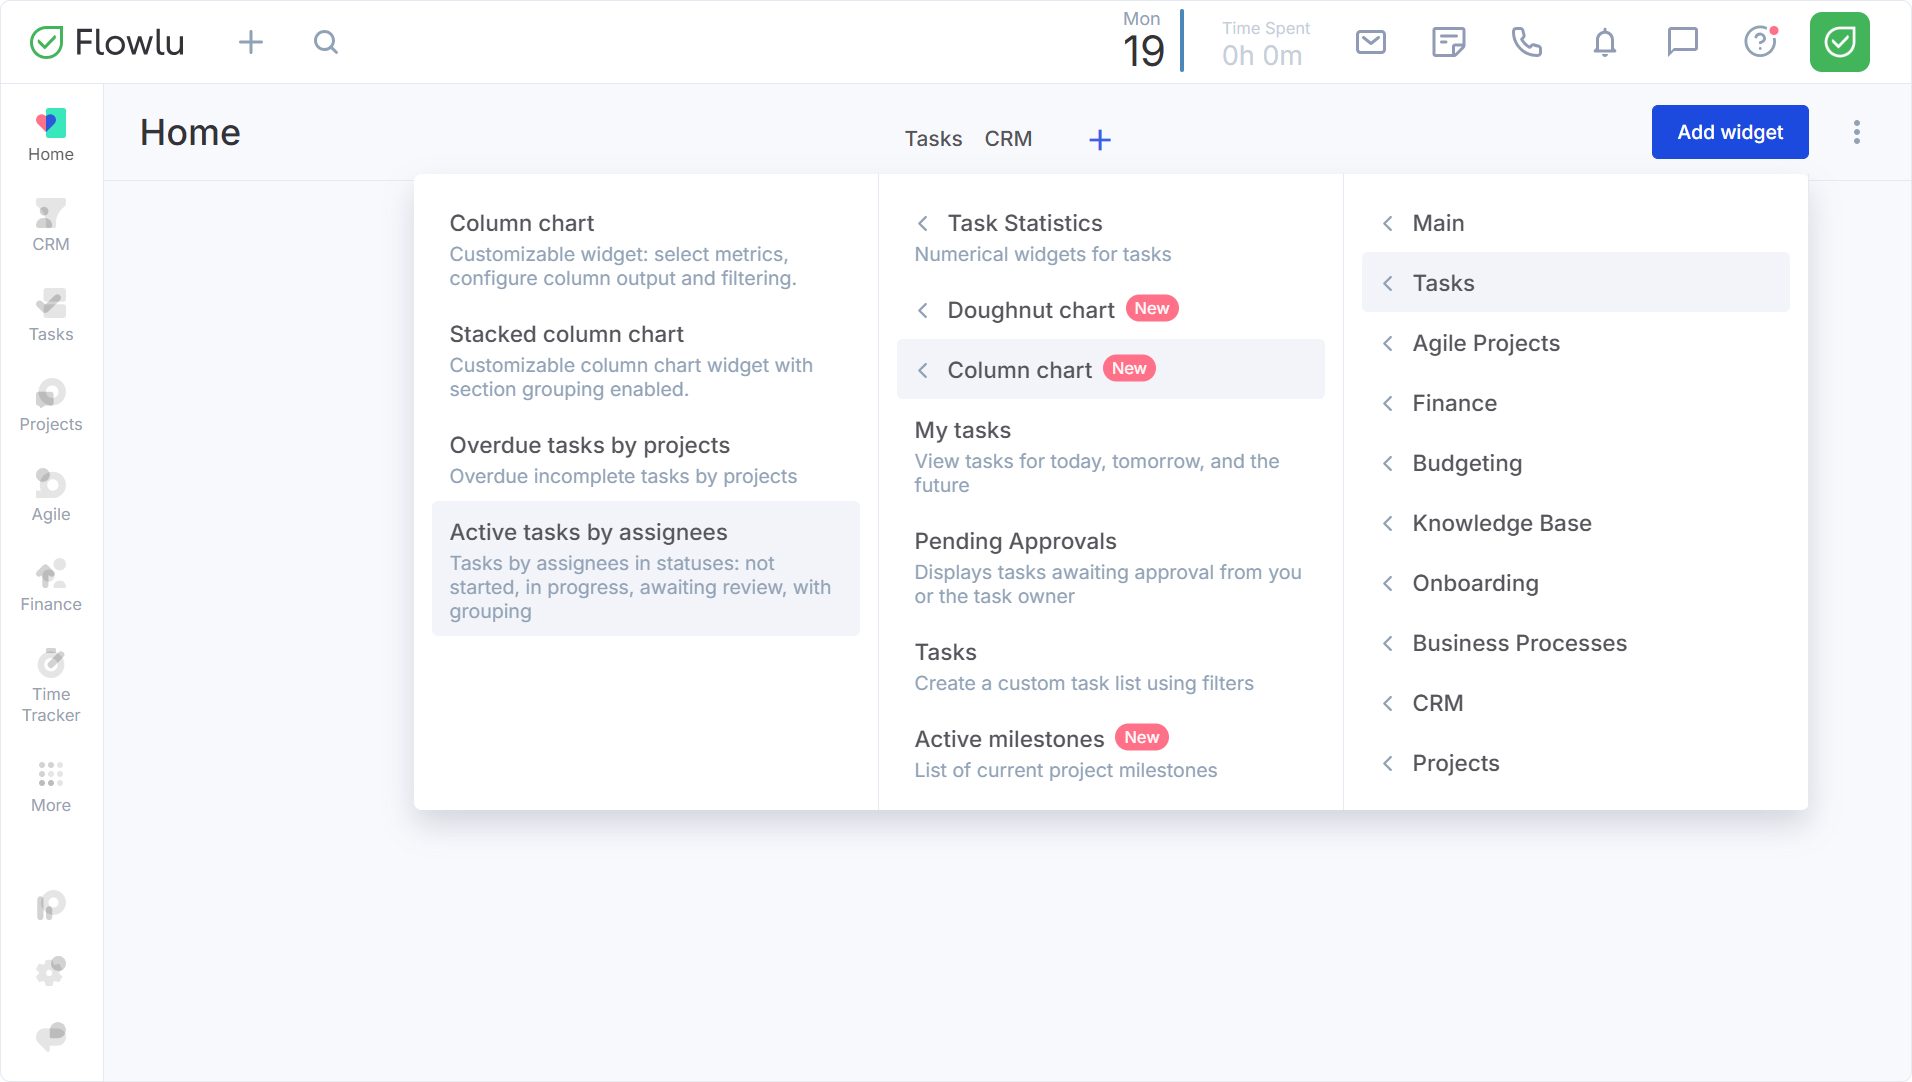1912x1082 pixels.
Task: Open Time Tracker in sidebar
Action: pyautogui.click(x=51, y=686)
